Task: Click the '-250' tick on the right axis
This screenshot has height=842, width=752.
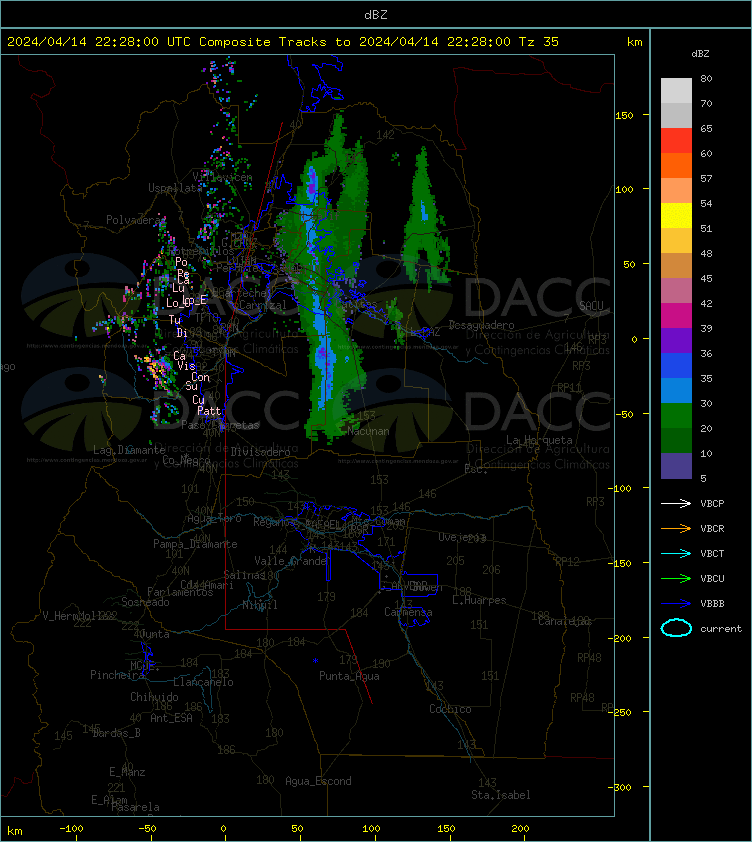Action: point(620,712)
